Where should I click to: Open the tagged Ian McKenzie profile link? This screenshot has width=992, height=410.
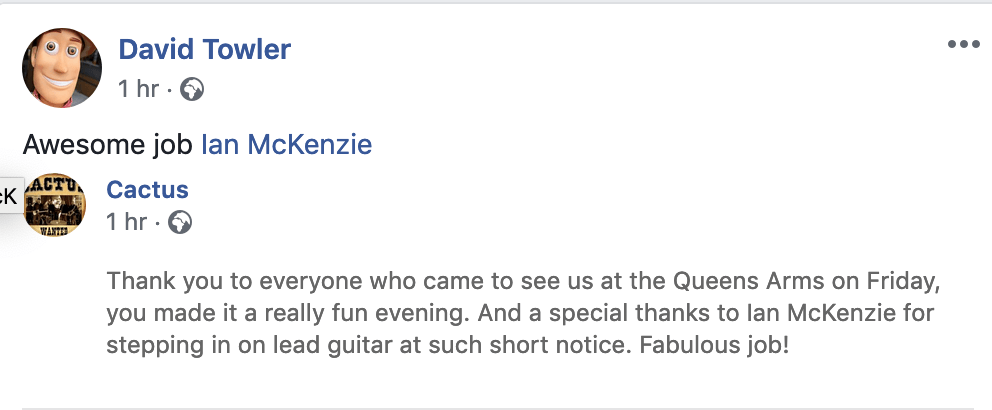point(287,145)
